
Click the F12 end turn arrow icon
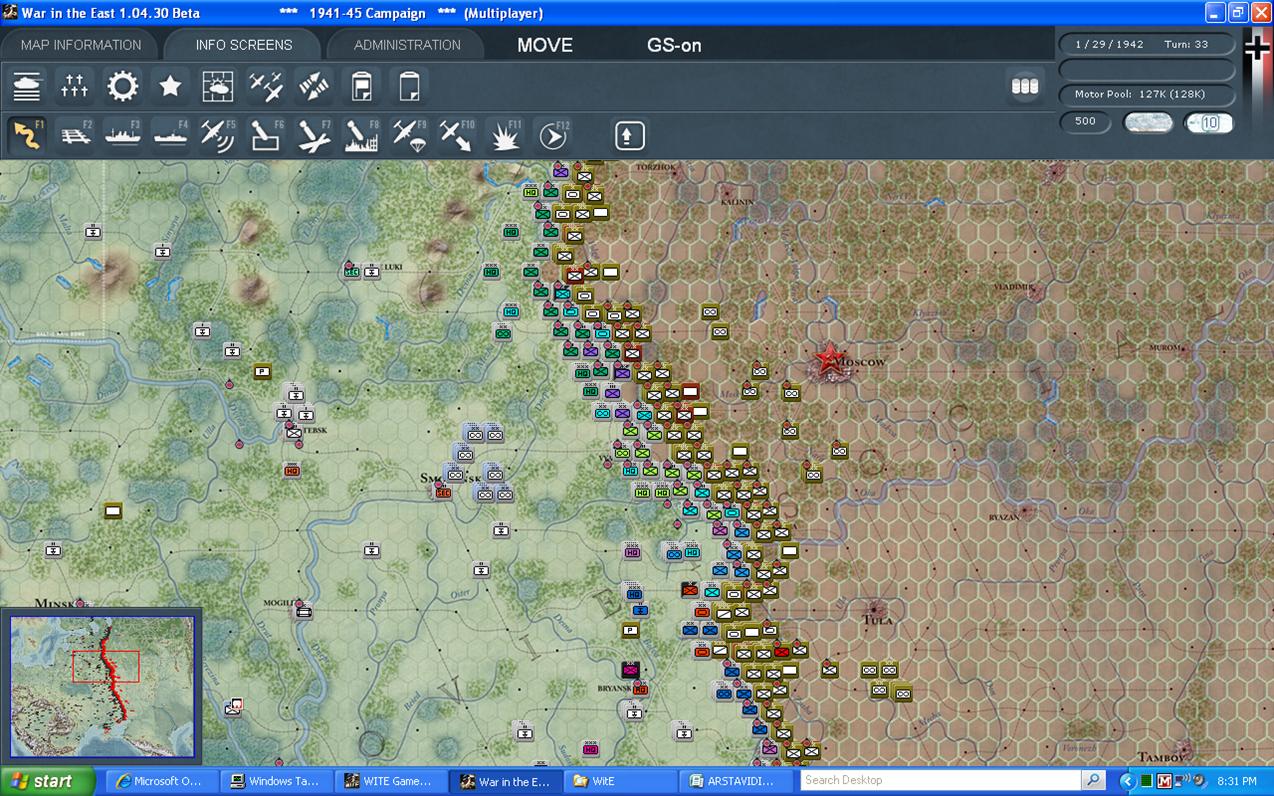tap(553, 135)
